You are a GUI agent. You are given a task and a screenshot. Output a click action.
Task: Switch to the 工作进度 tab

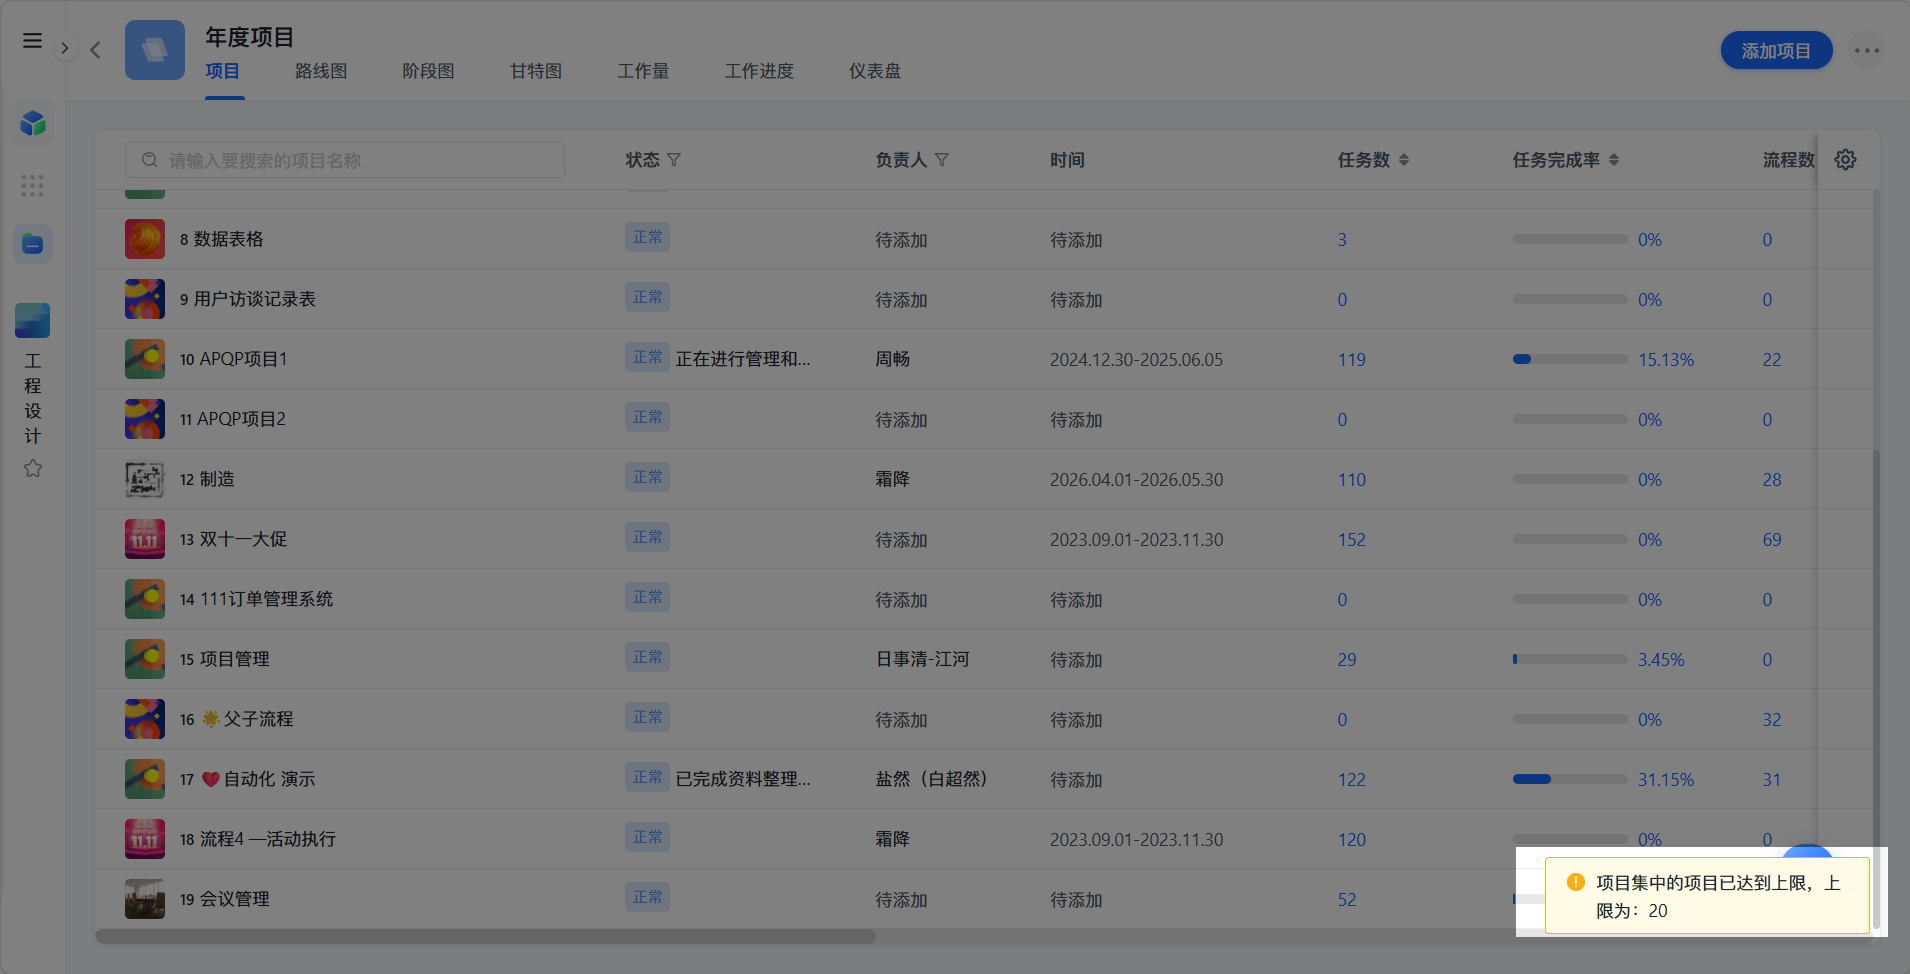pos(759,71)
